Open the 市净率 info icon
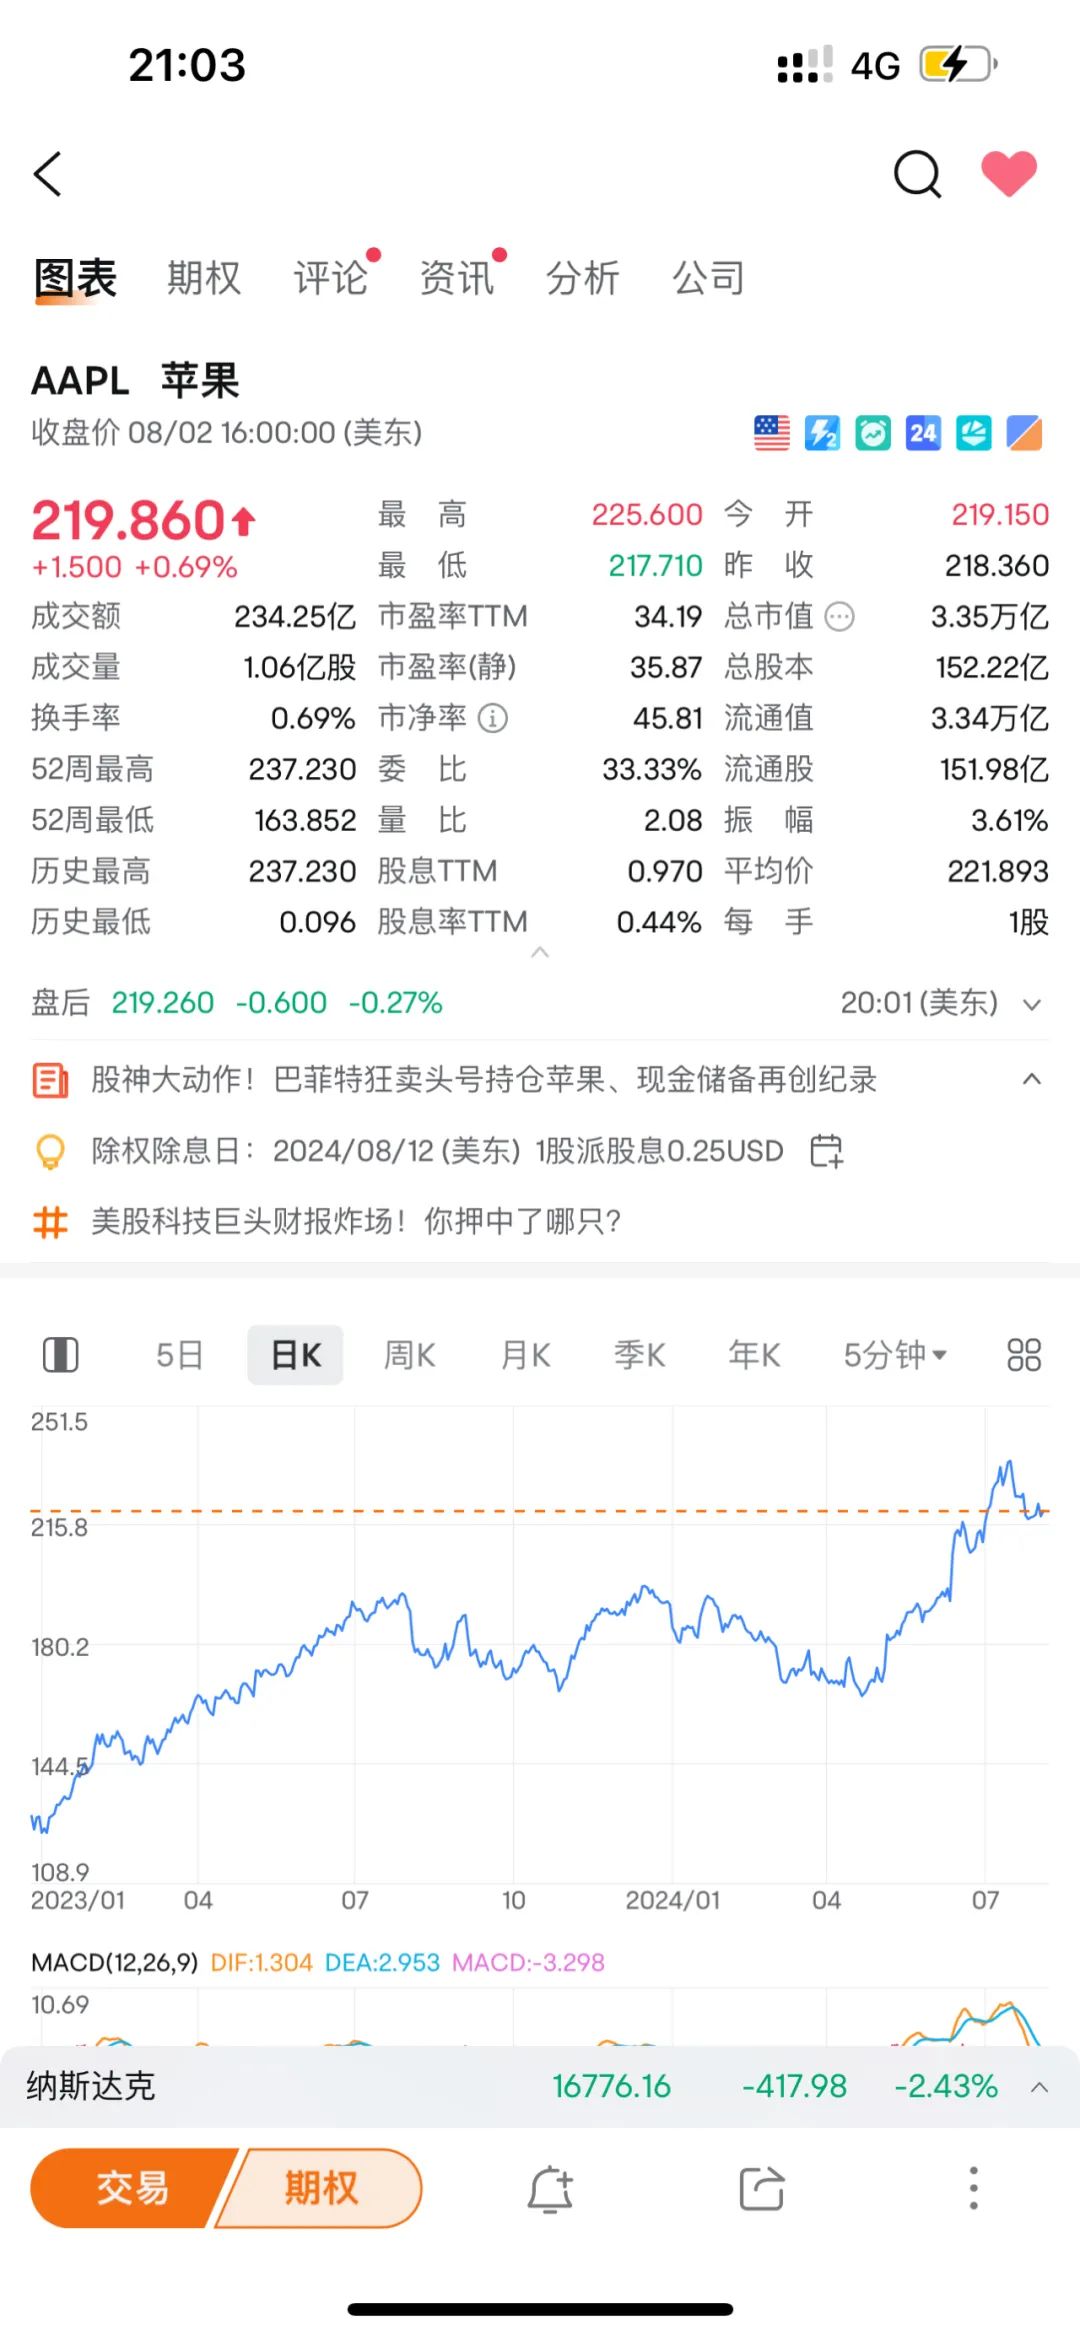 [493, 718]
